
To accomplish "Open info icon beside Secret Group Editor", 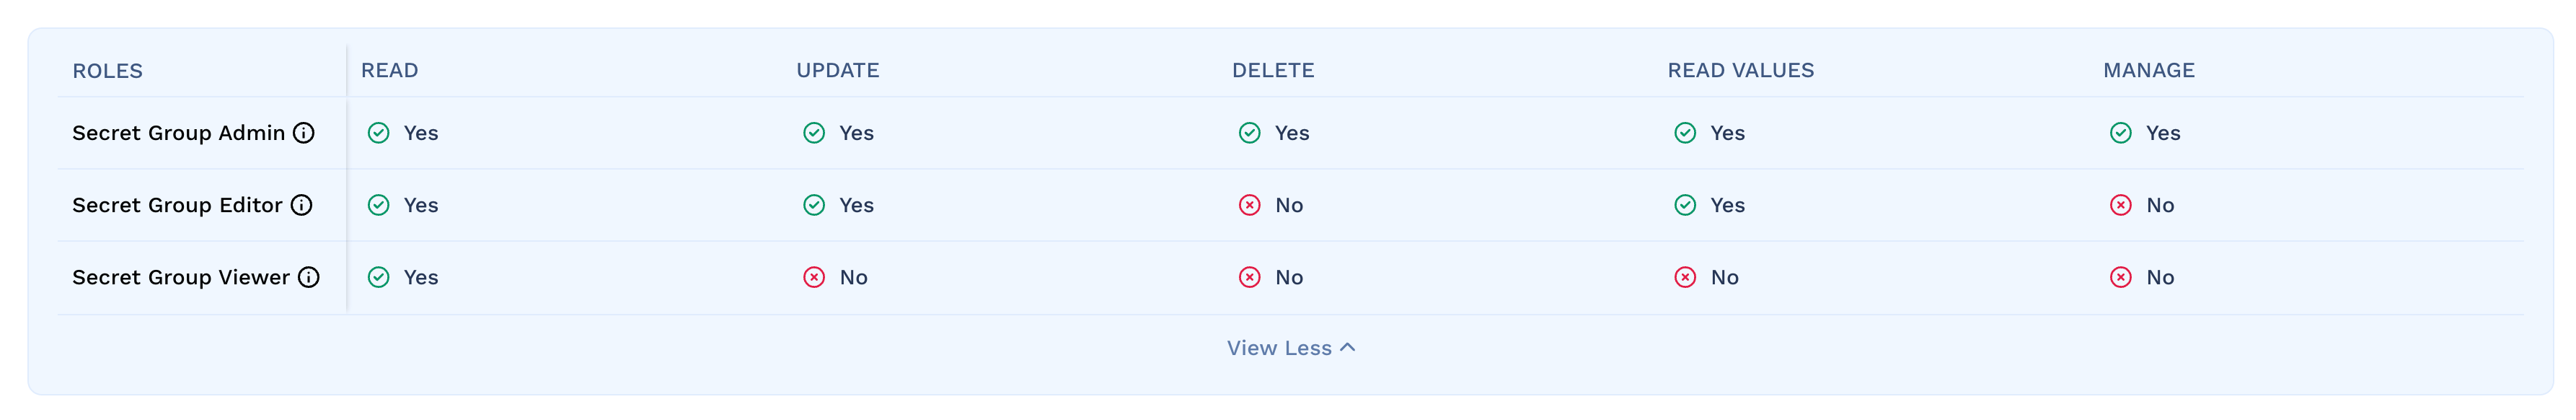I will [x=301, y=205].
